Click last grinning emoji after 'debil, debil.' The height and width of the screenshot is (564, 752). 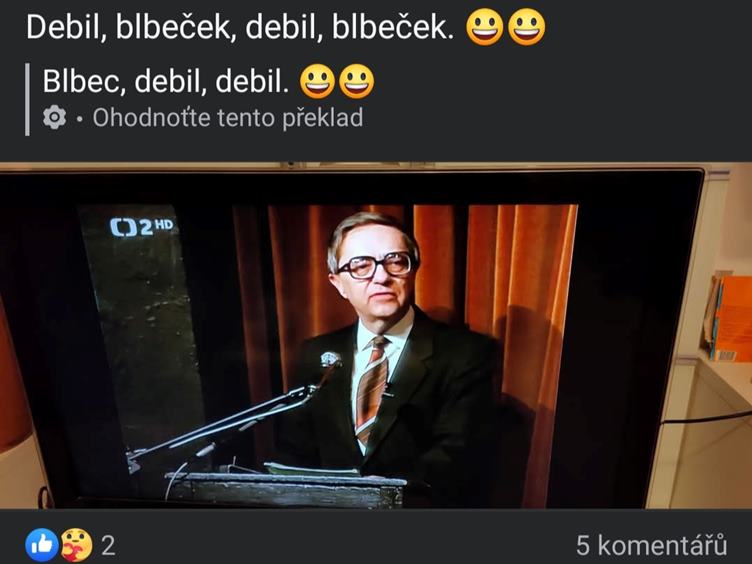pyautogui.click(x=357, y=81)
